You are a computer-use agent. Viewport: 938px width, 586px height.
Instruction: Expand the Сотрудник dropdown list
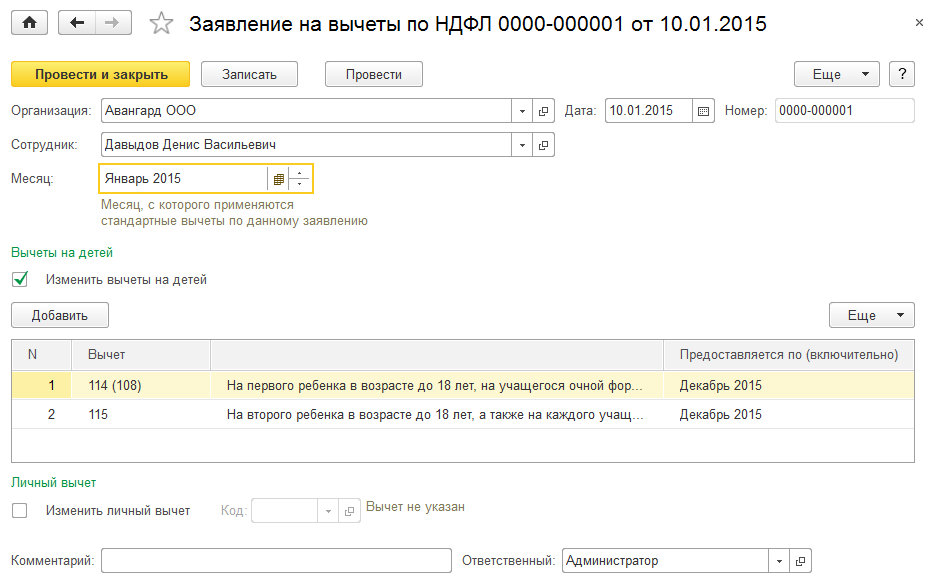click(x=523, y=145)
